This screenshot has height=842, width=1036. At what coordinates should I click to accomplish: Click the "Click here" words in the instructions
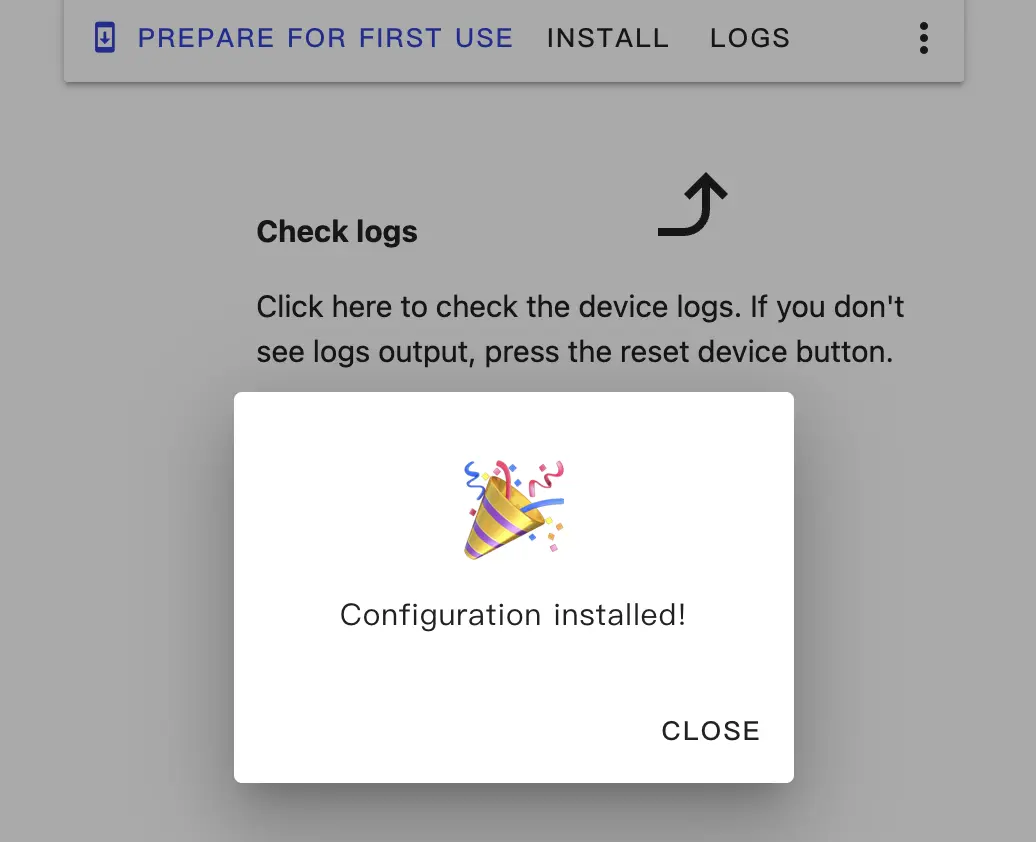(325, 306)
